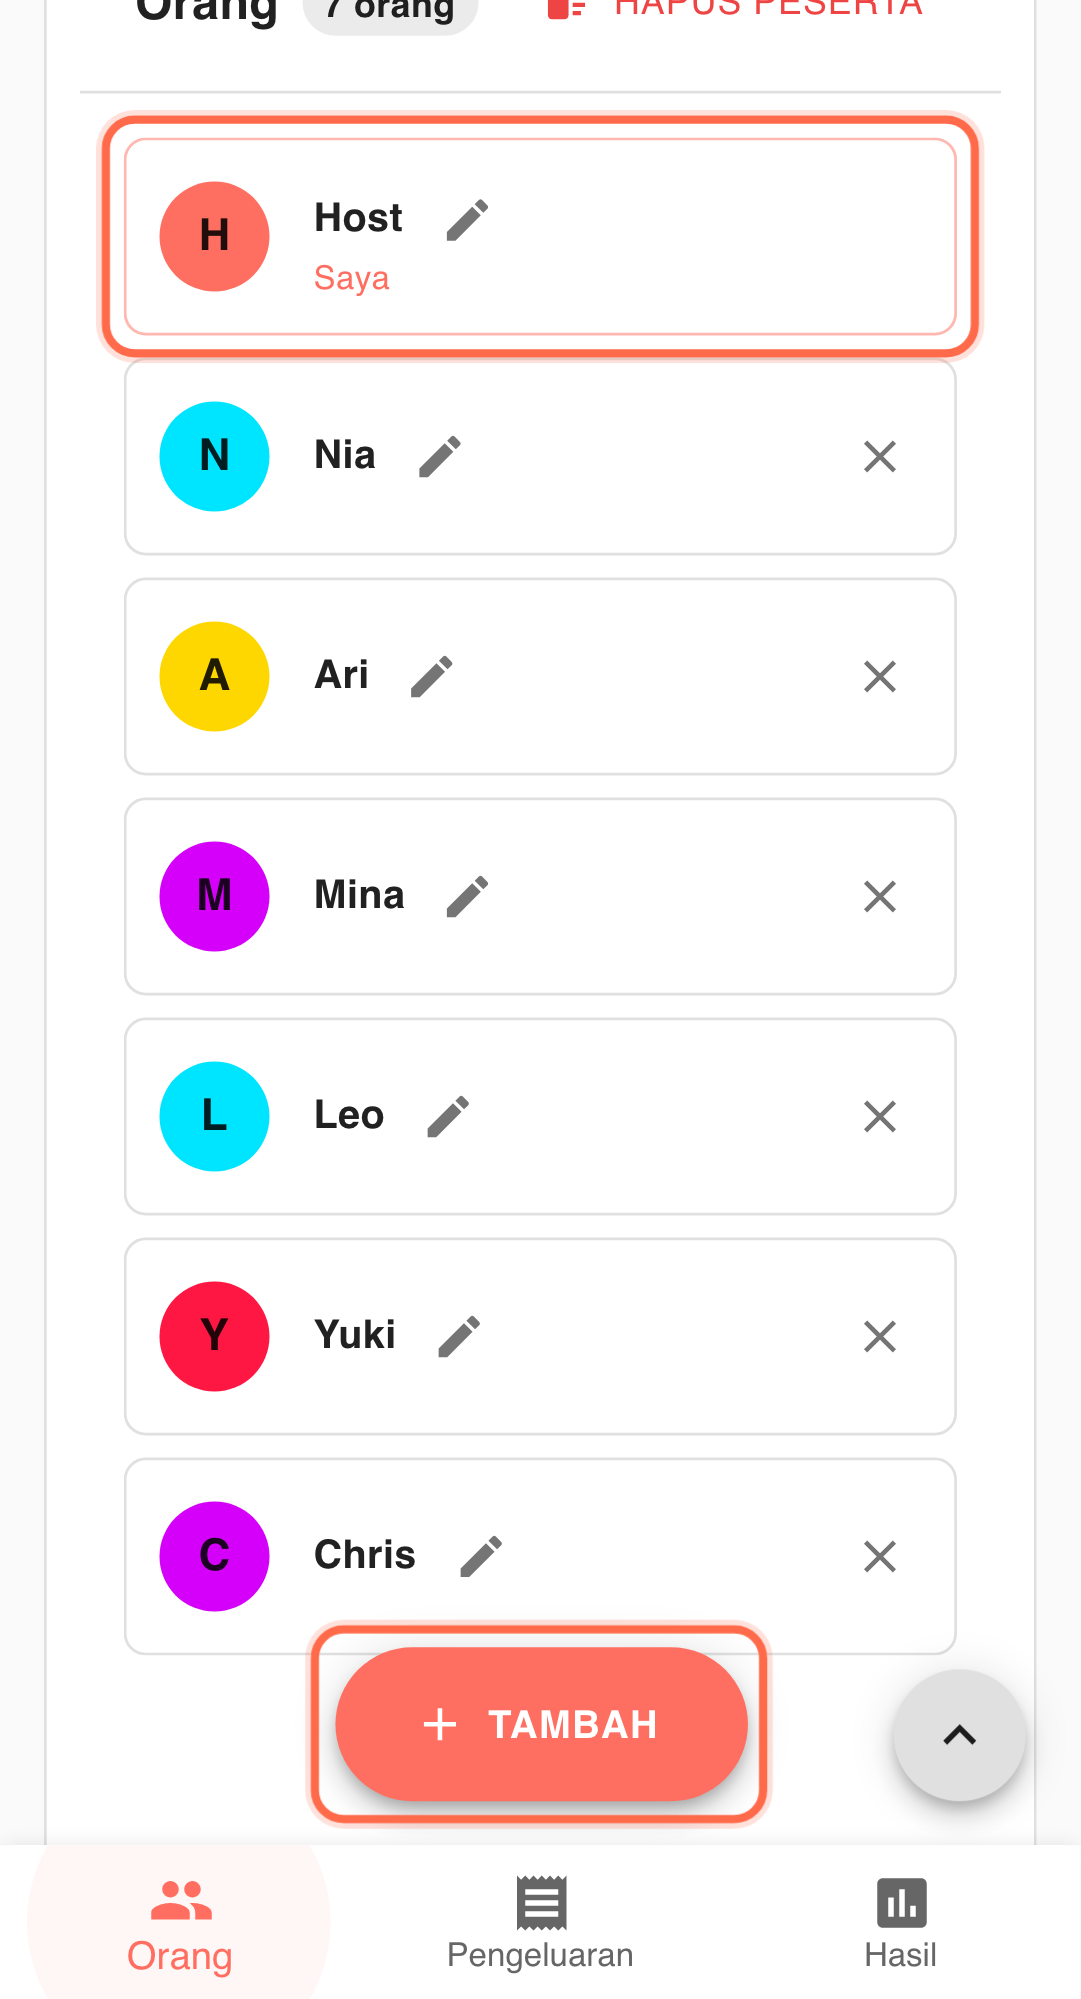Screen dimensions: 1081x1999
Task: Rename Mina via the pencil icon
Action: 467,896
